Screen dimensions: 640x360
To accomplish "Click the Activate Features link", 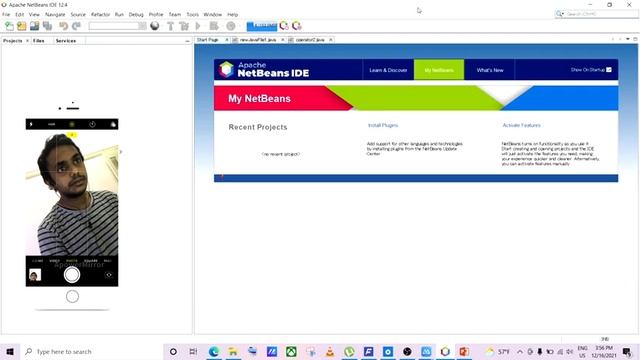I will click(x=521, y=125).
